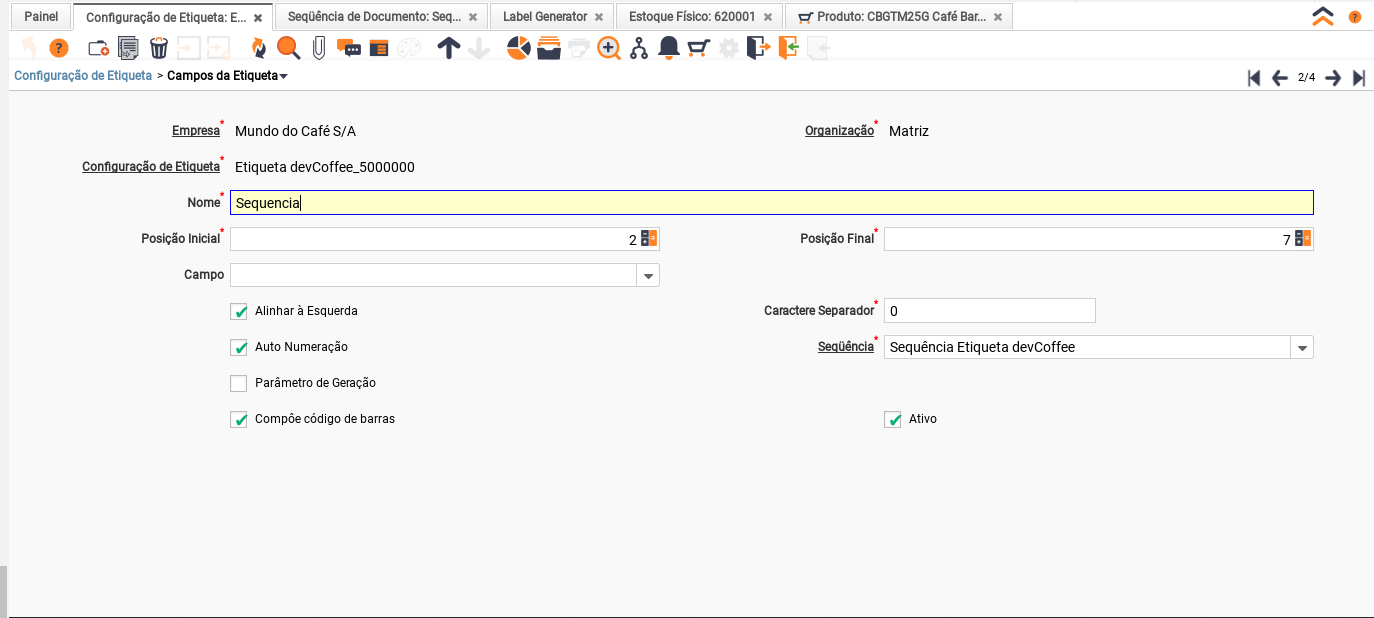Open the Seqüência dropdown arrow

[1302, 347]
